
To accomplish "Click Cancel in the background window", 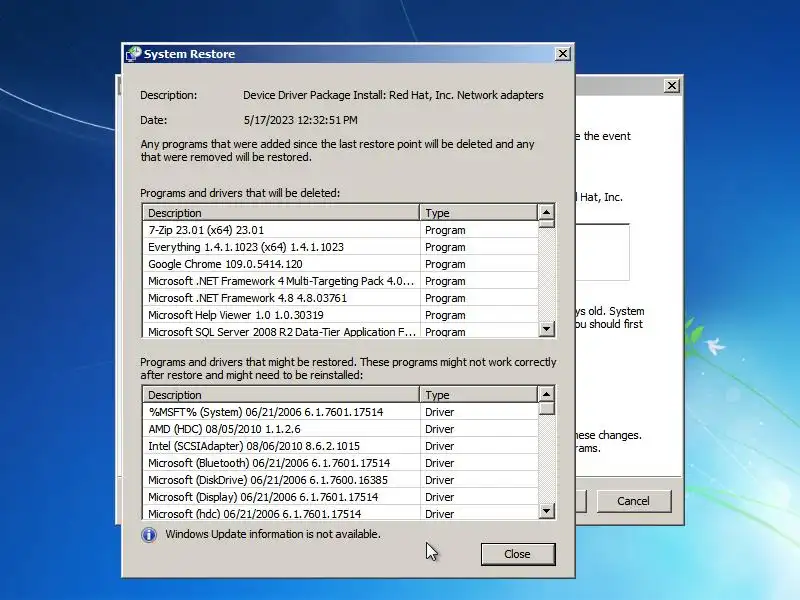I will click(633, 501).
